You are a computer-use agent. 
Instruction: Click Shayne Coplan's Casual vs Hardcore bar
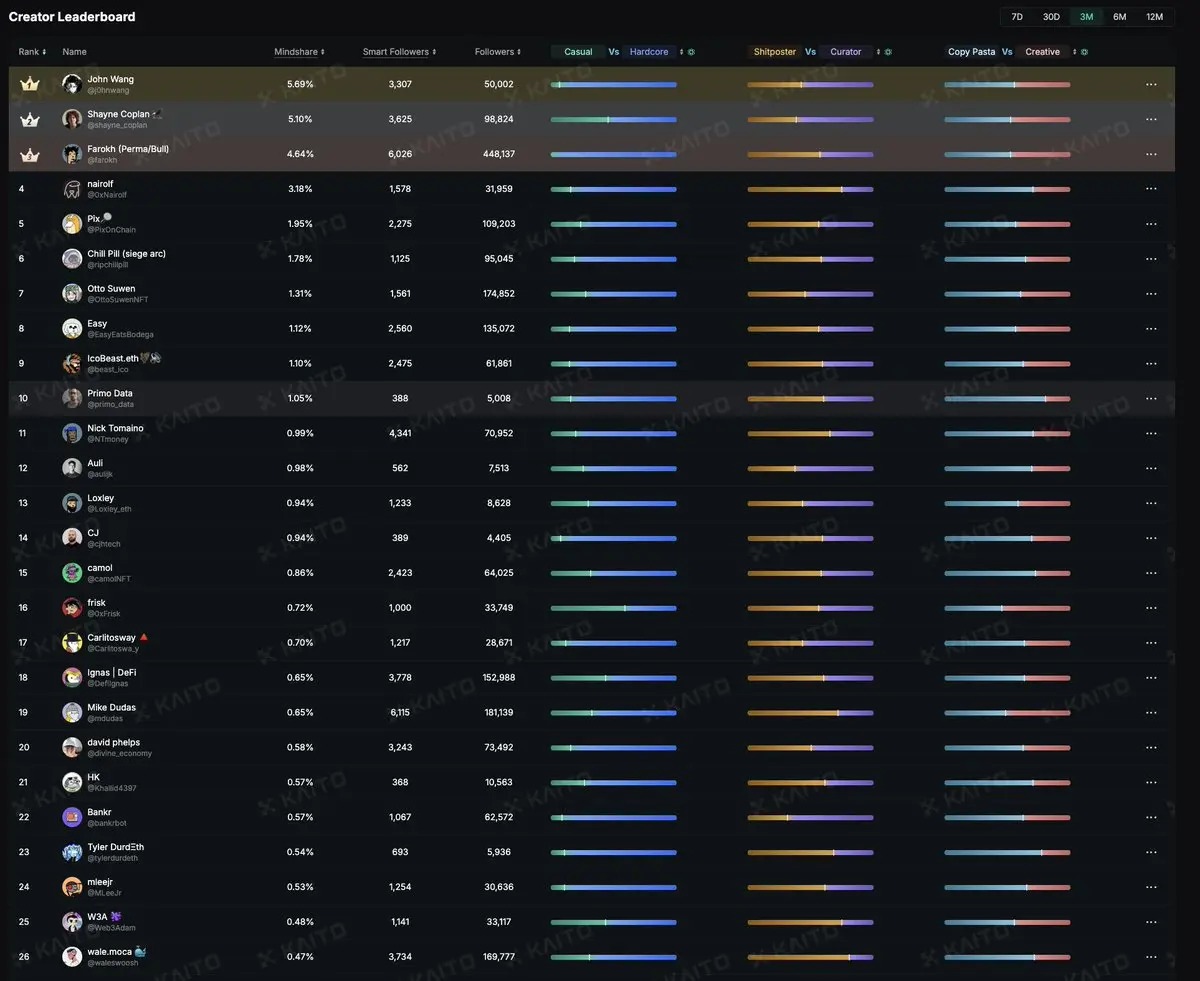pos(613,120)
